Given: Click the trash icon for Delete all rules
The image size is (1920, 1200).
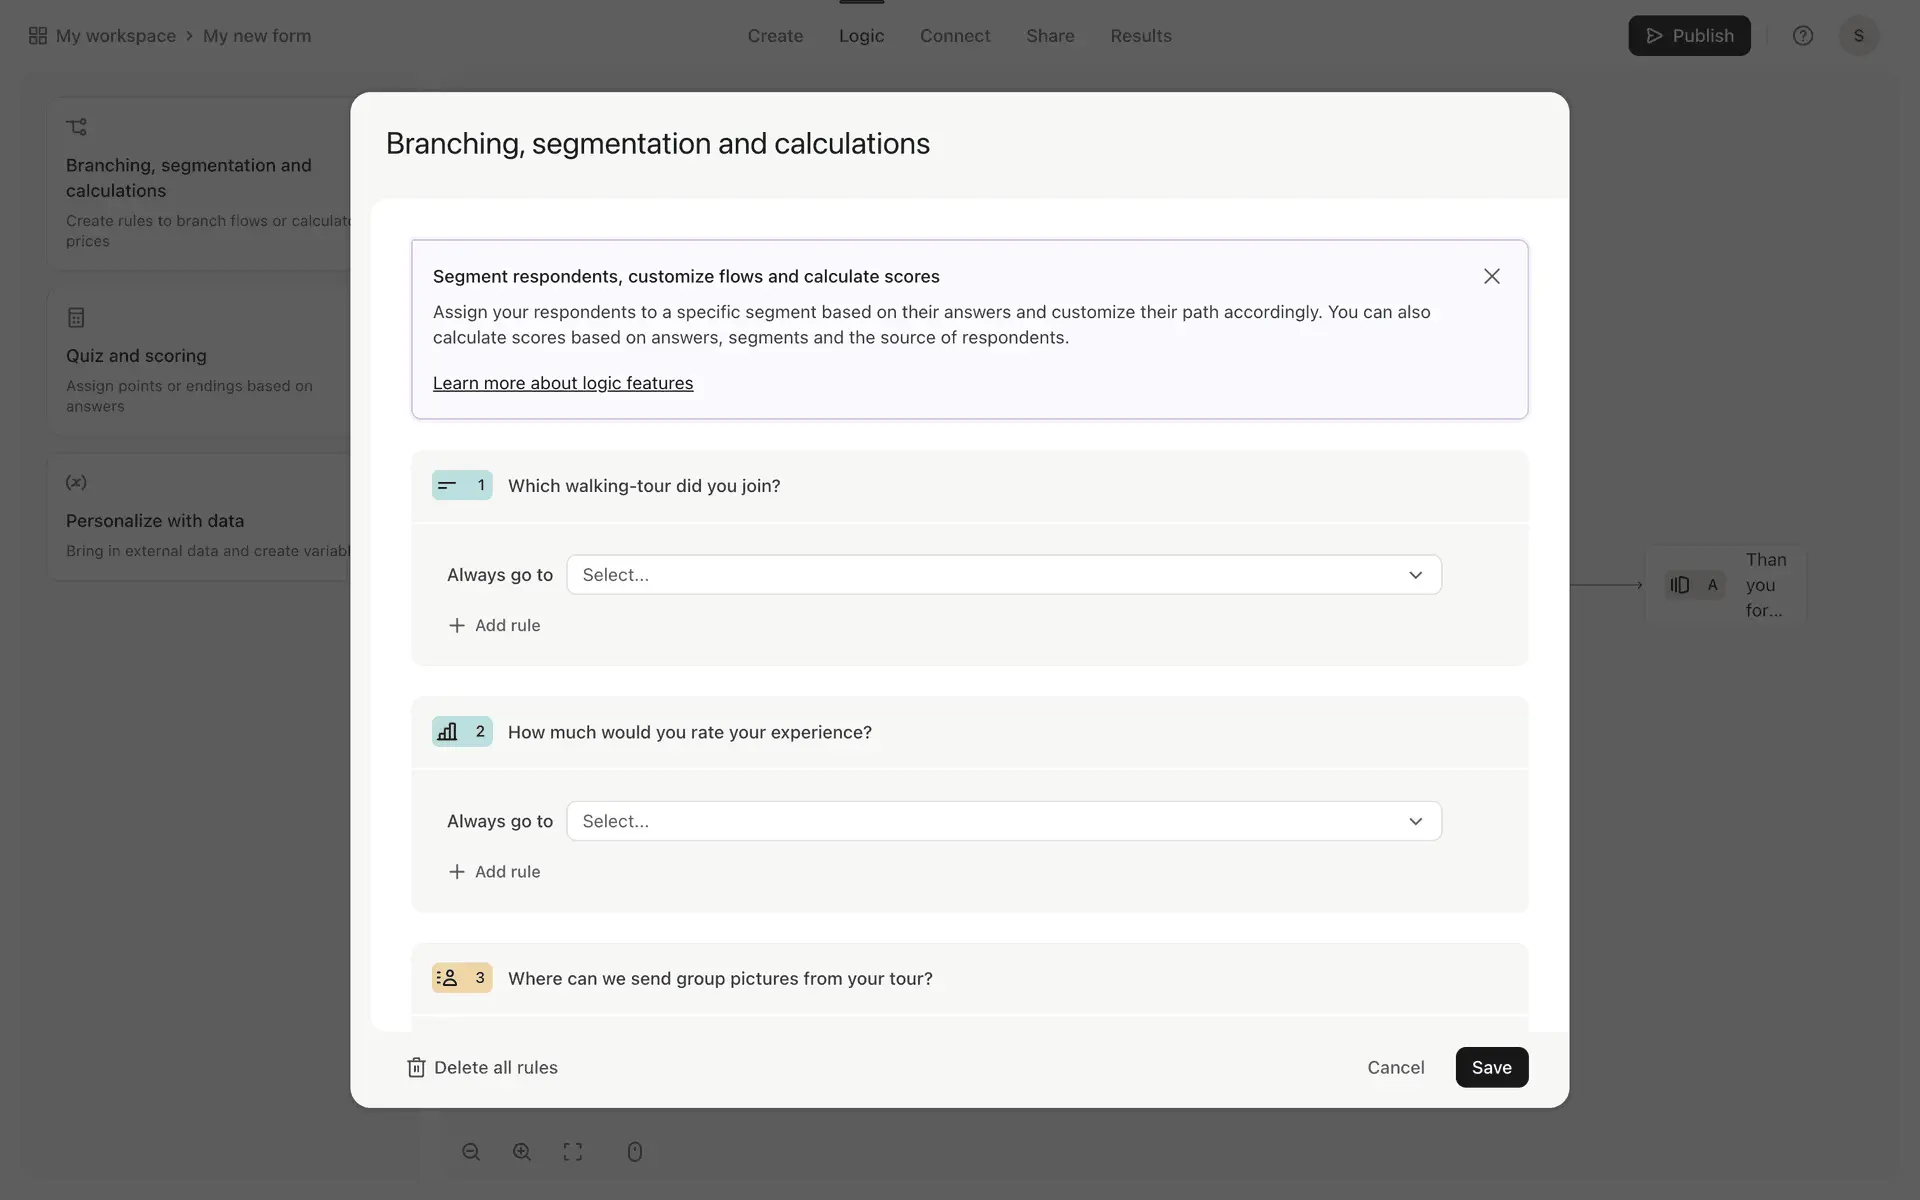Looking at the screenshot, I should [x=416, y=1068].
